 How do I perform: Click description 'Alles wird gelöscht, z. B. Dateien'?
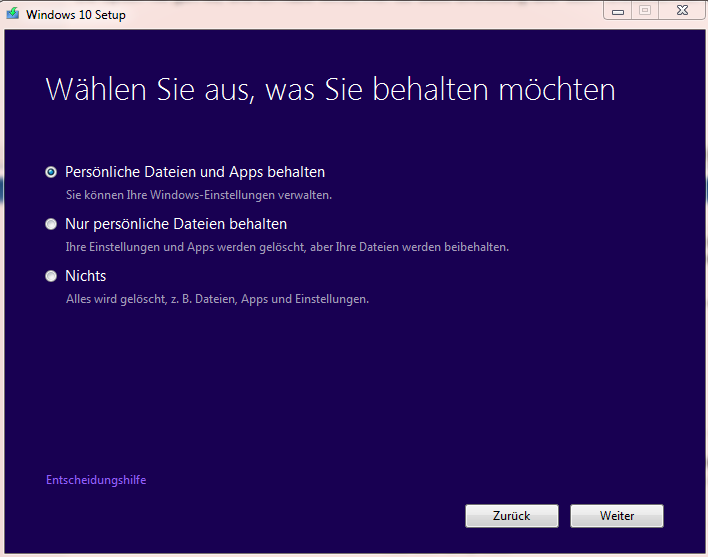pyautogui.click(x=152, y=299)
